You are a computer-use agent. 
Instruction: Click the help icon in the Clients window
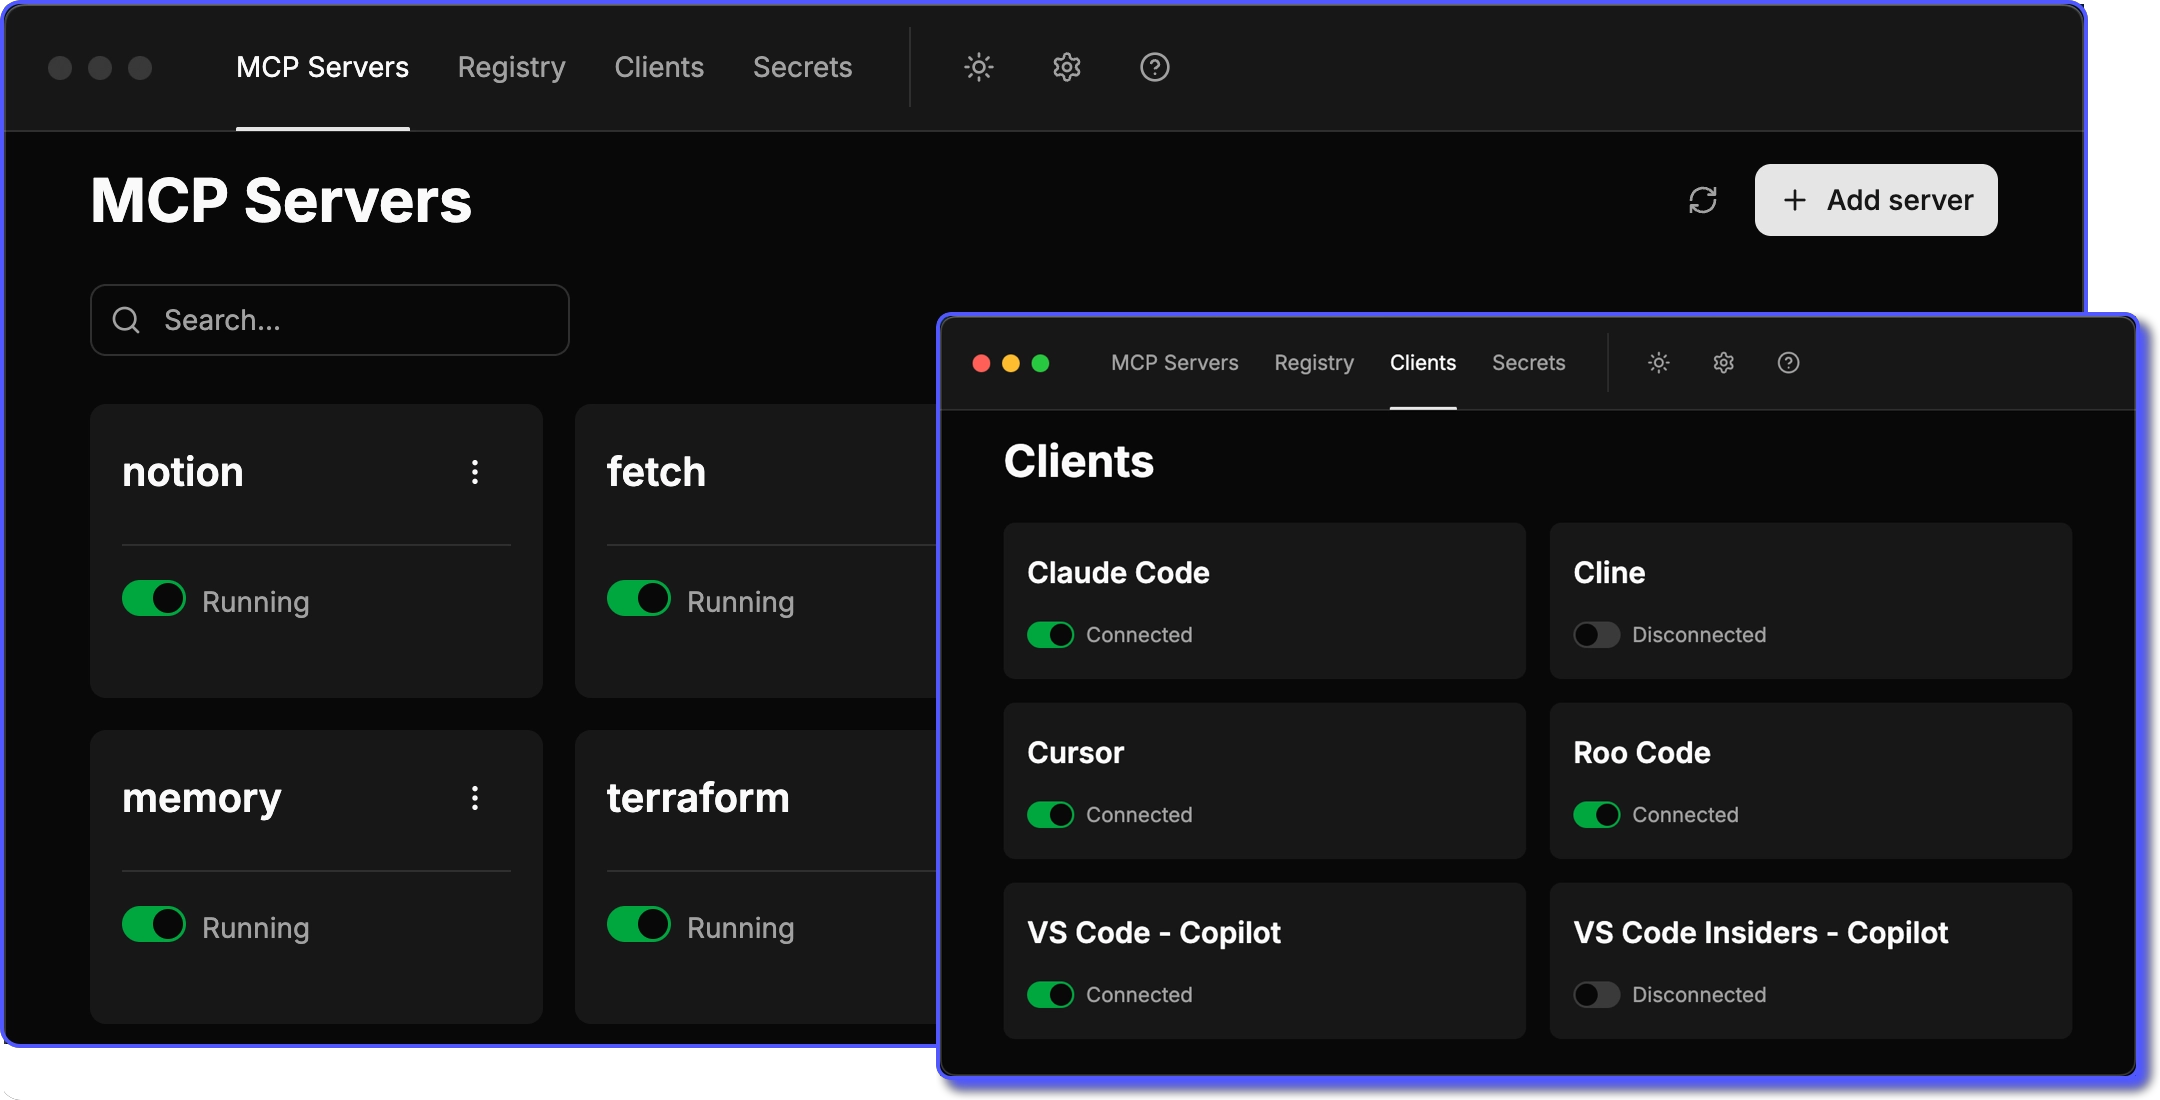1789,362
